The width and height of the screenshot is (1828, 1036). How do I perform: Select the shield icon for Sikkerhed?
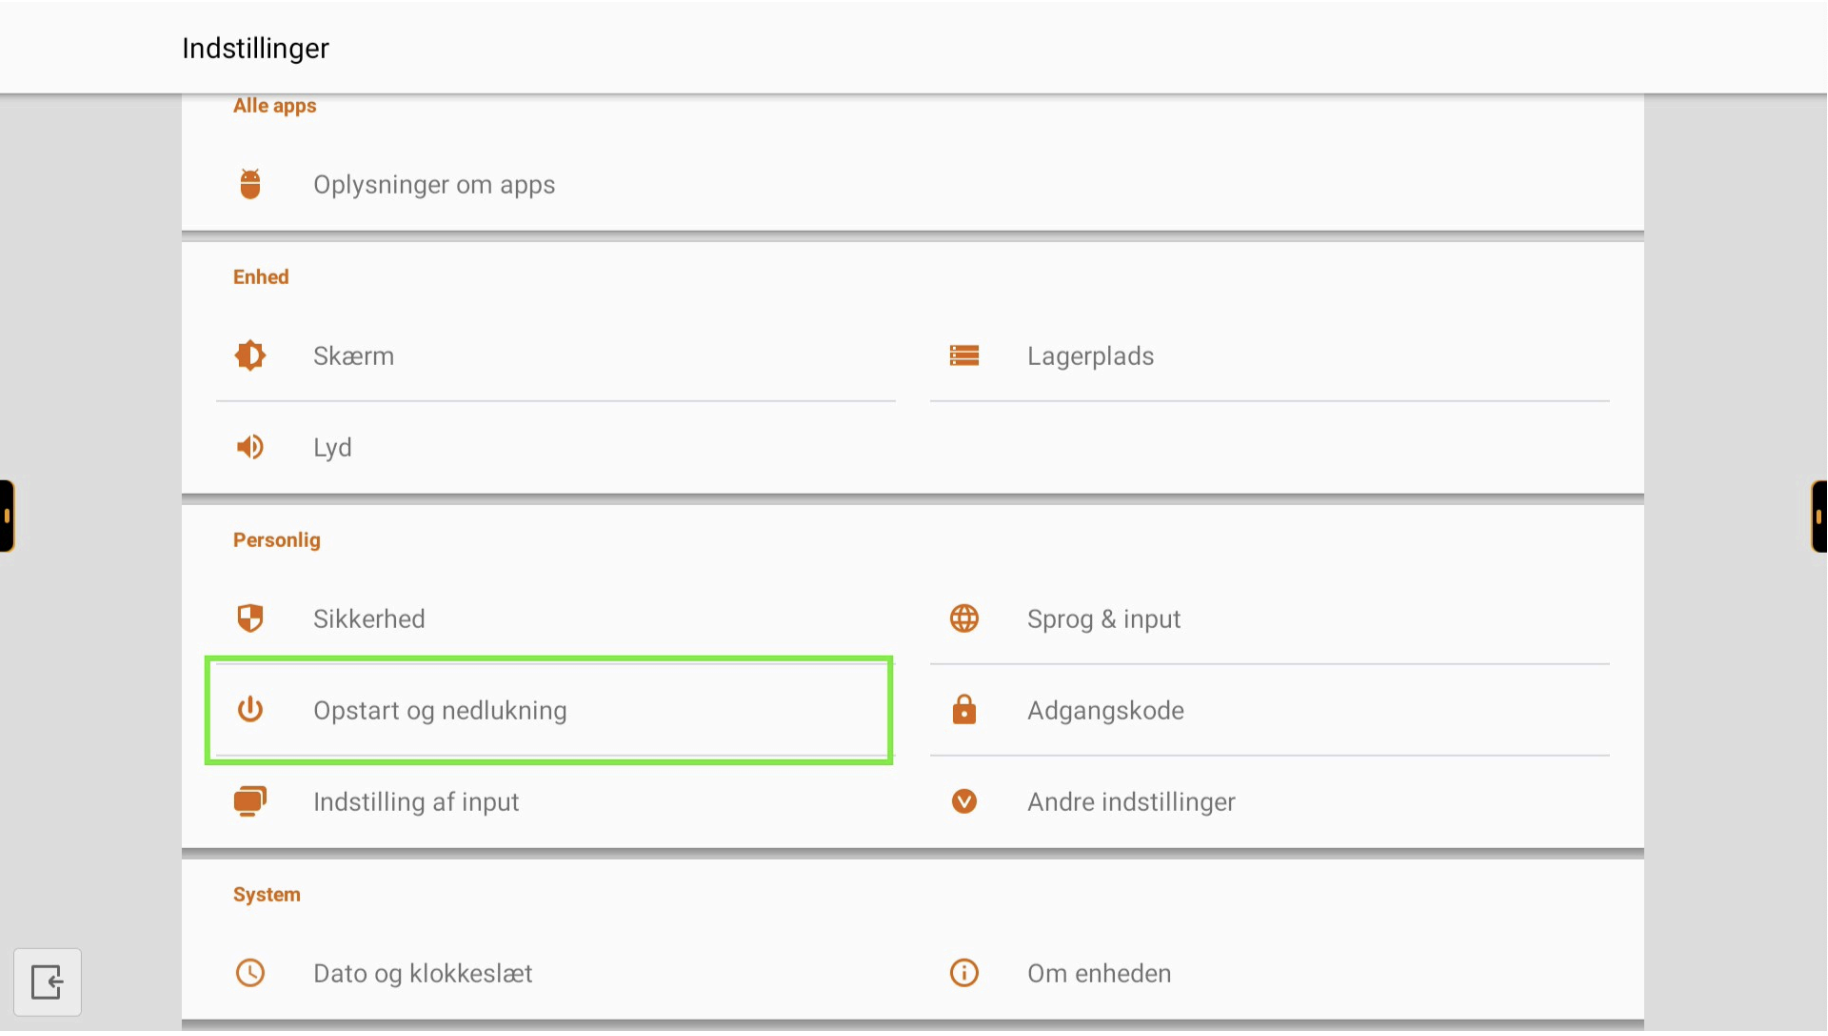[x=250, y=618]
